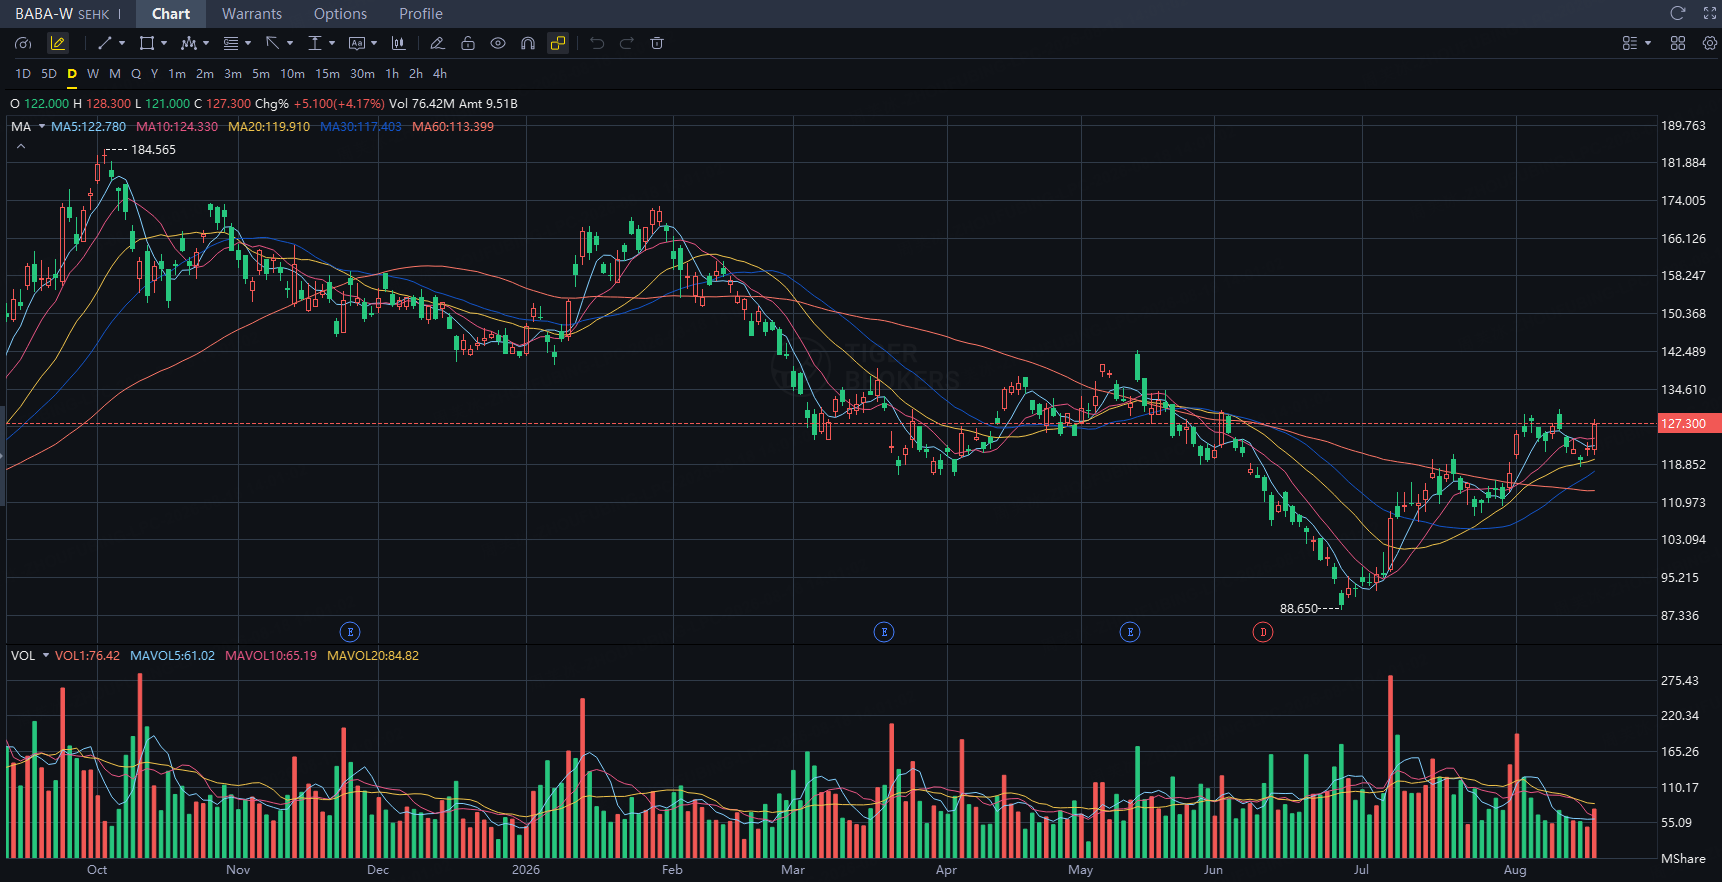Toggle the lock drawings icon
Image resolution: width=1722 pixels, height=882 pixels.
coord(467,43)
